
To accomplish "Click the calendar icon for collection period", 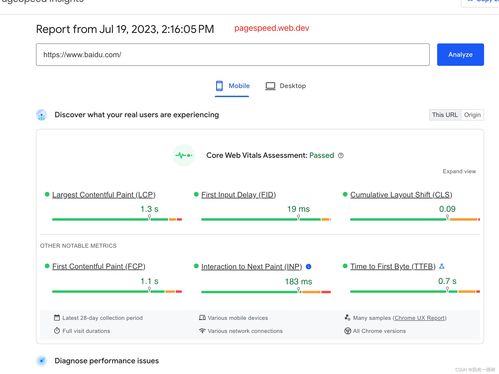I will [57, 318].
